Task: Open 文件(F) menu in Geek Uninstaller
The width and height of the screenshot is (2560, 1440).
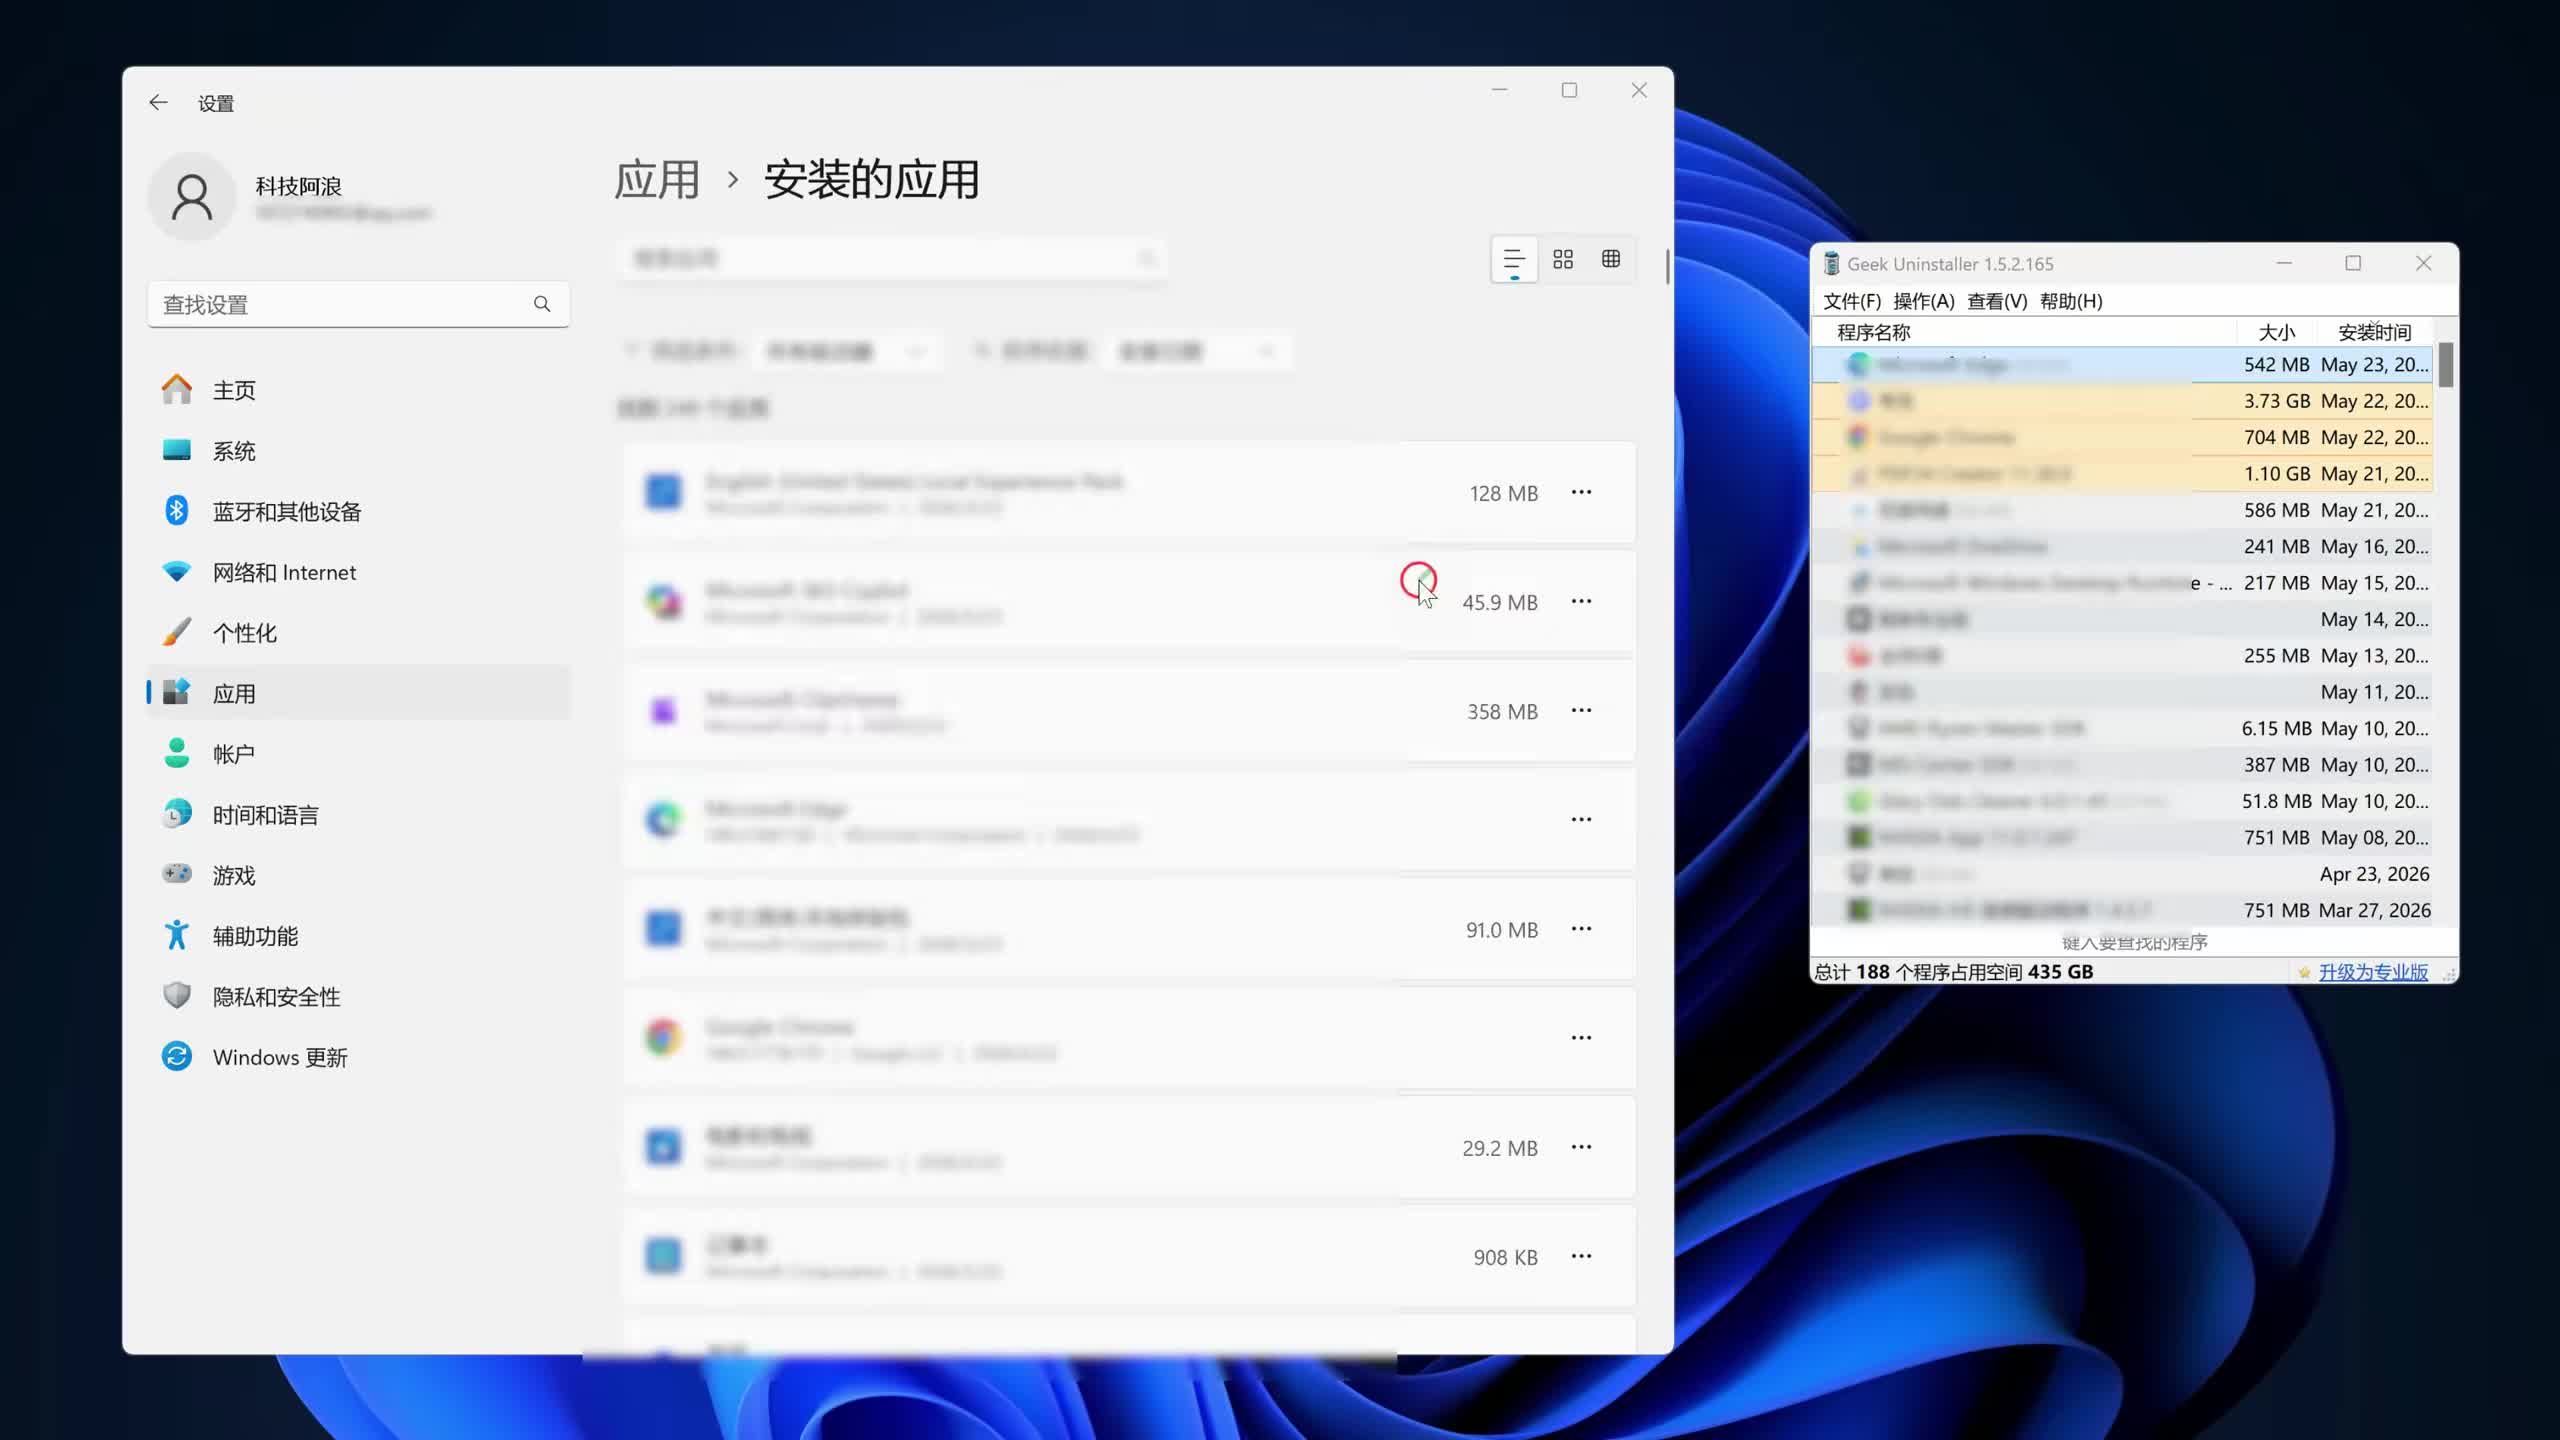Action: click(1851, 301)
